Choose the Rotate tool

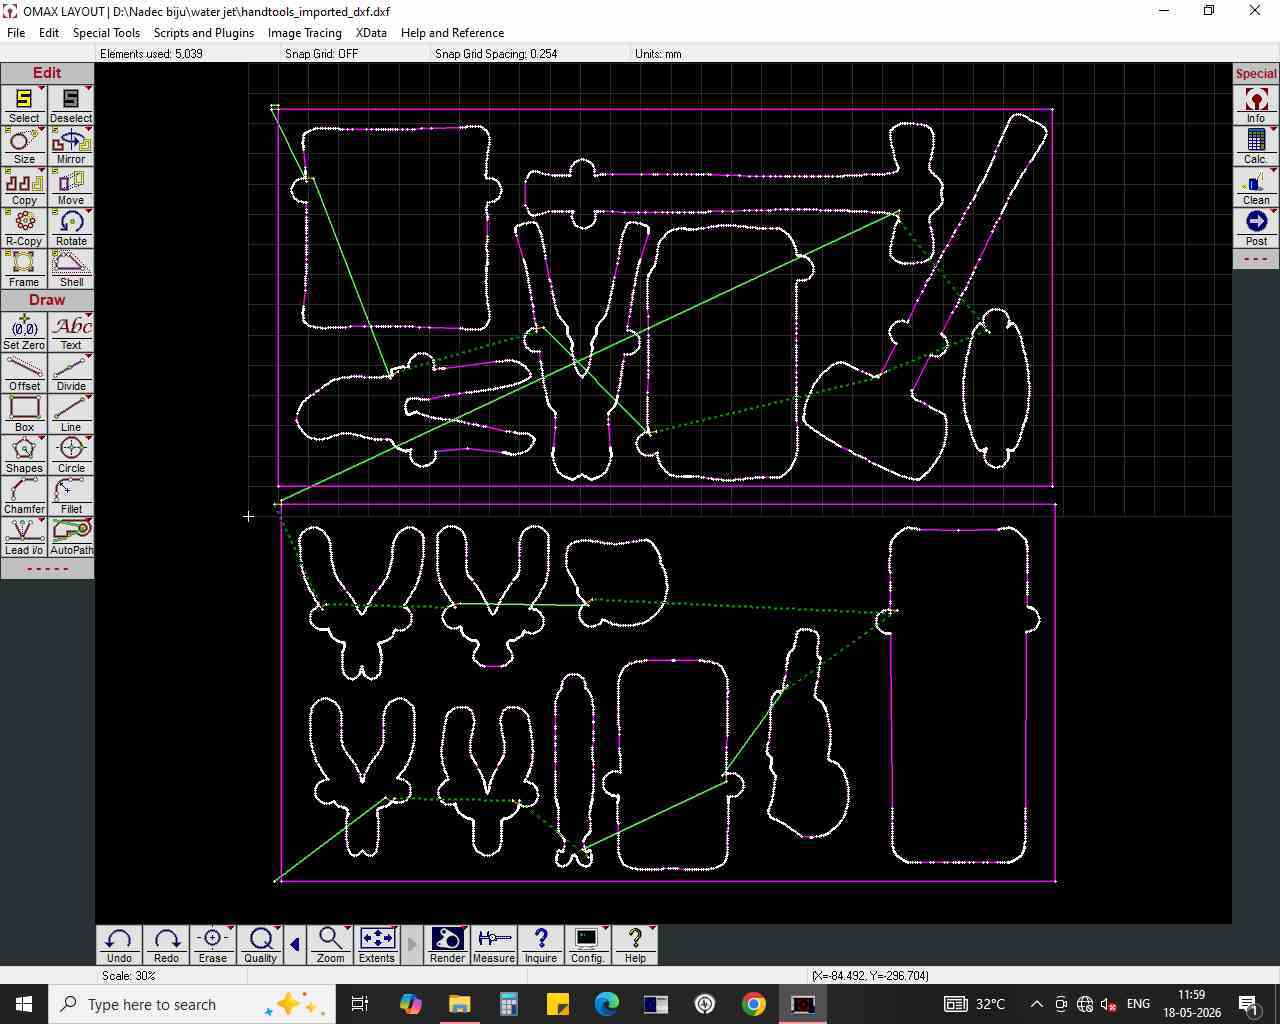[71, 228]
